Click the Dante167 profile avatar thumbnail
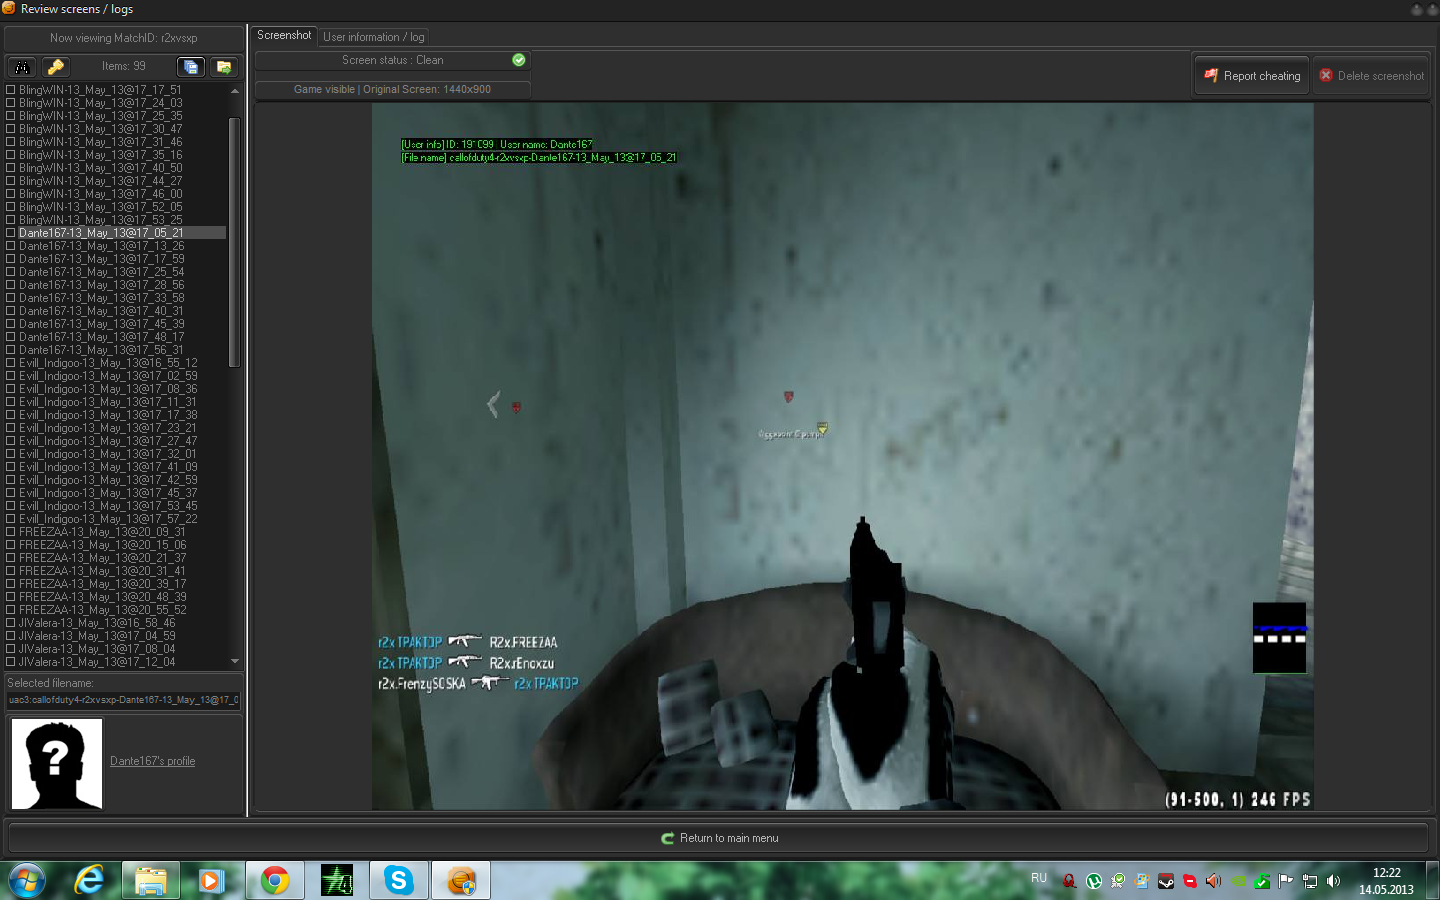Screen dimensions: 1440x900 pos(57,764)
